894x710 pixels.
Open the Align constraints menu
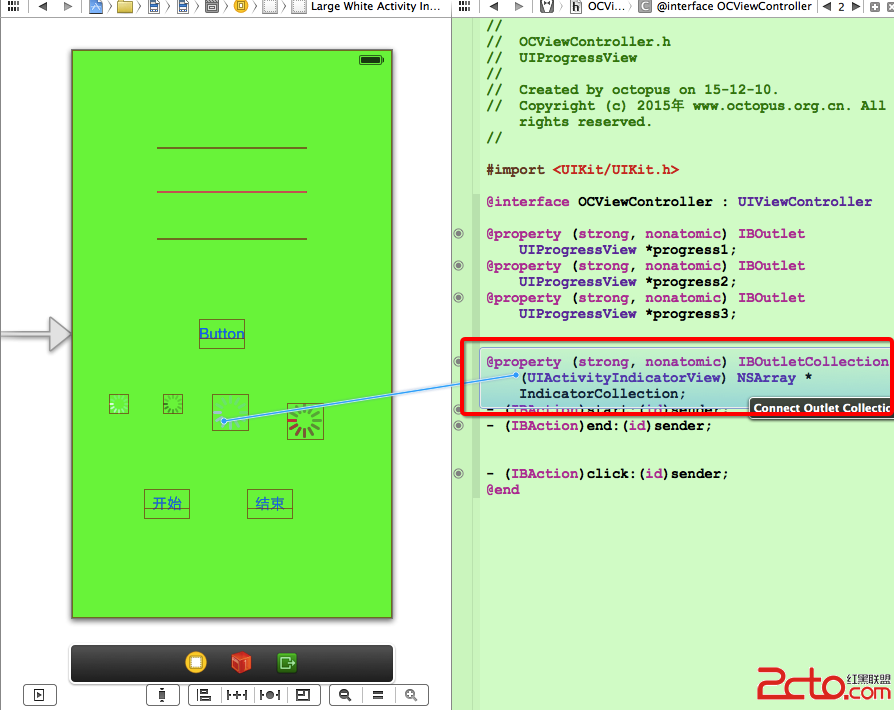click(204, 695)
